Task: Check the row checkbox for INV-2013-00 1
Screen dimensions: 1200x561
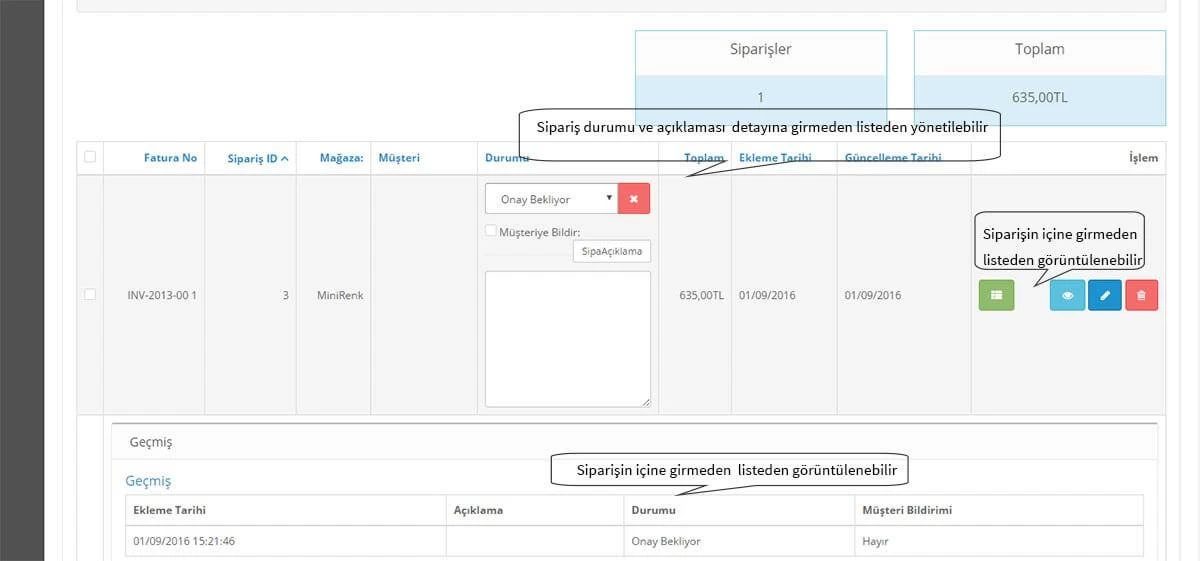Action: [x=90, y=295]
